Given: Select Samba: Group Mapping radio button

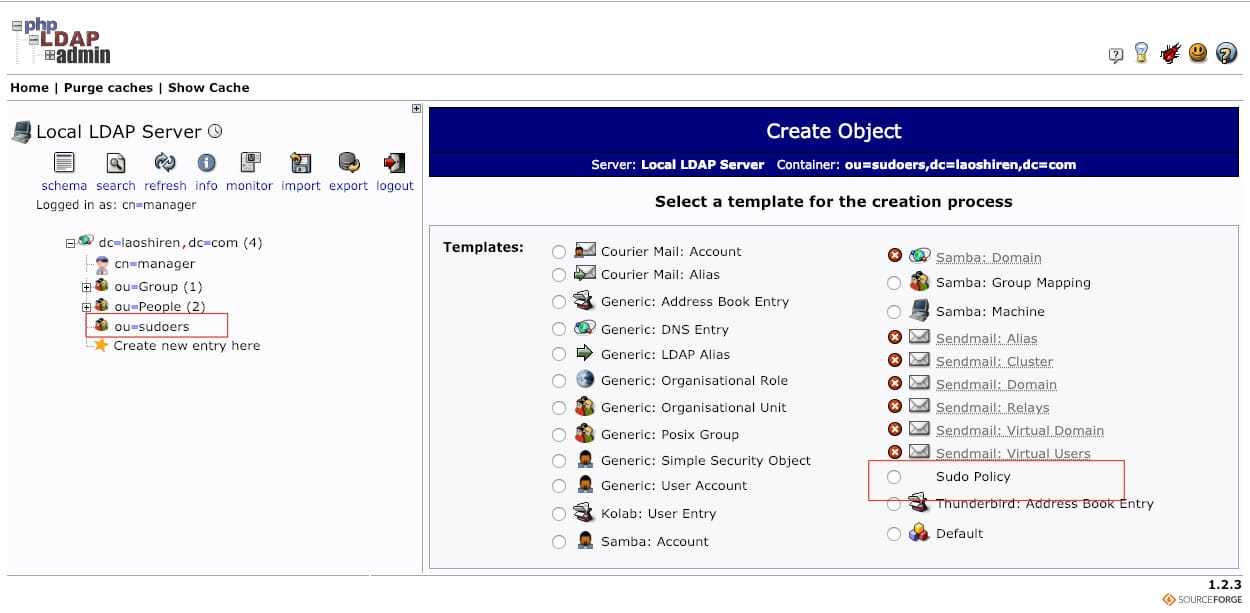Looking at the screenshot, I should pos(894,283).
